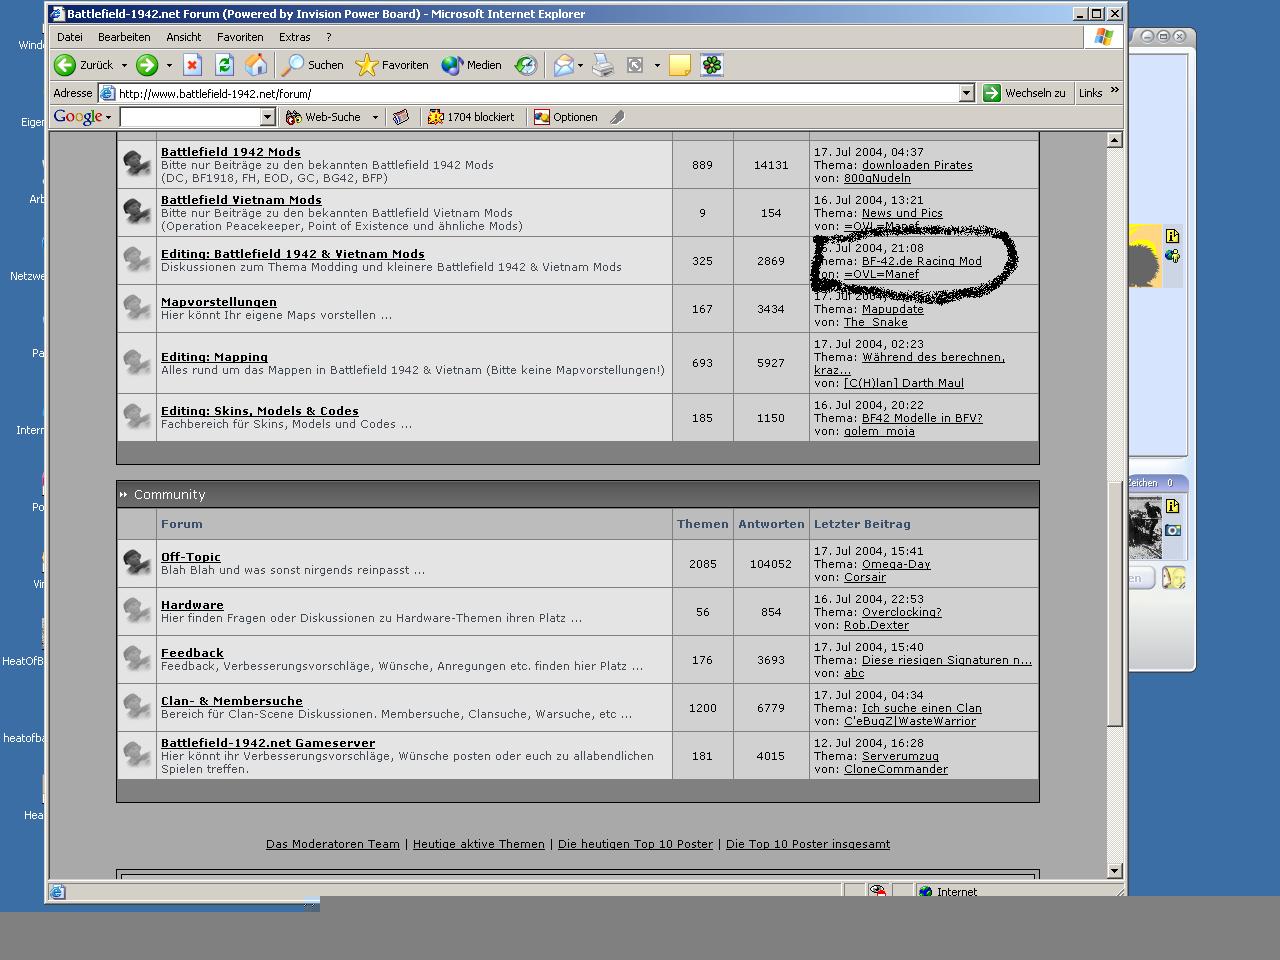Expand the address bar URL dropdown
The image size is (1280, 960).
966,93
